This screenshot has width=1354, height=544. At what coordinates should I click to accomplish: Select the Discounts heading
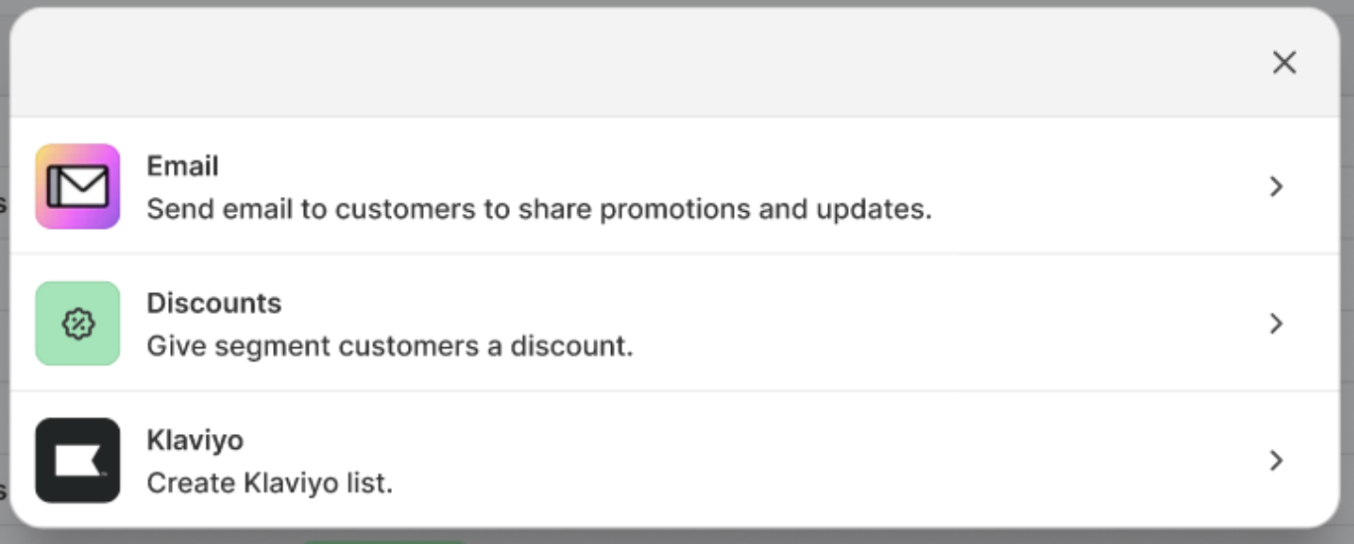(x=214, y=303)
